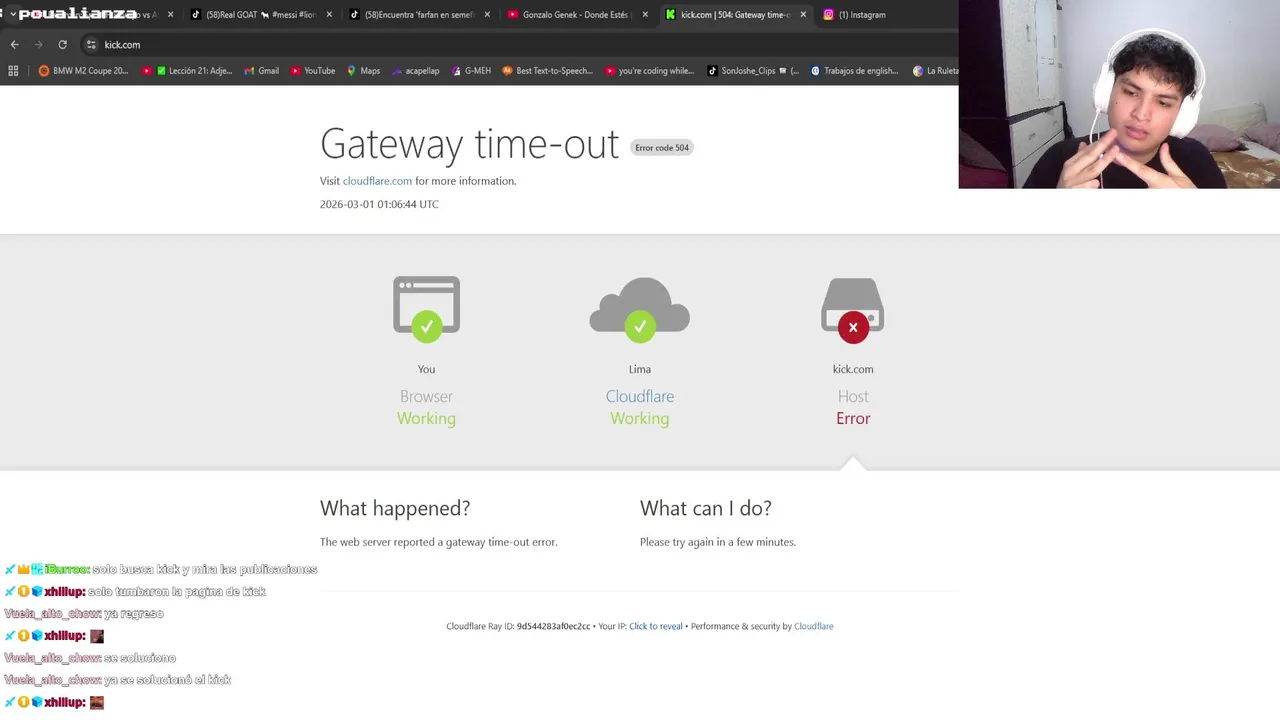Click chat message 'ya regreso' from Vuela_alto_chow
This screenshot has width=1280, height=720.
134,614
